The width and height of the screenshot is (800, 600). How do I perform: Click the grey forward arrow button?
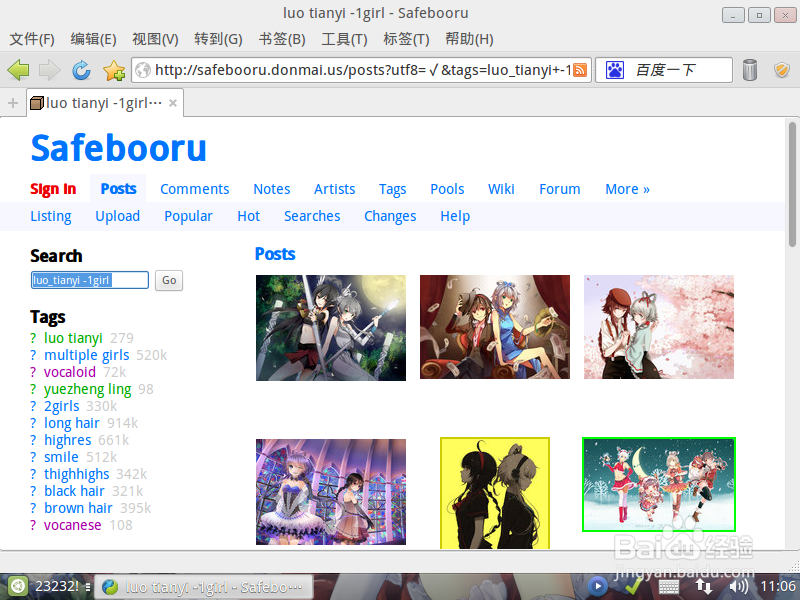(x=49, y=70)
